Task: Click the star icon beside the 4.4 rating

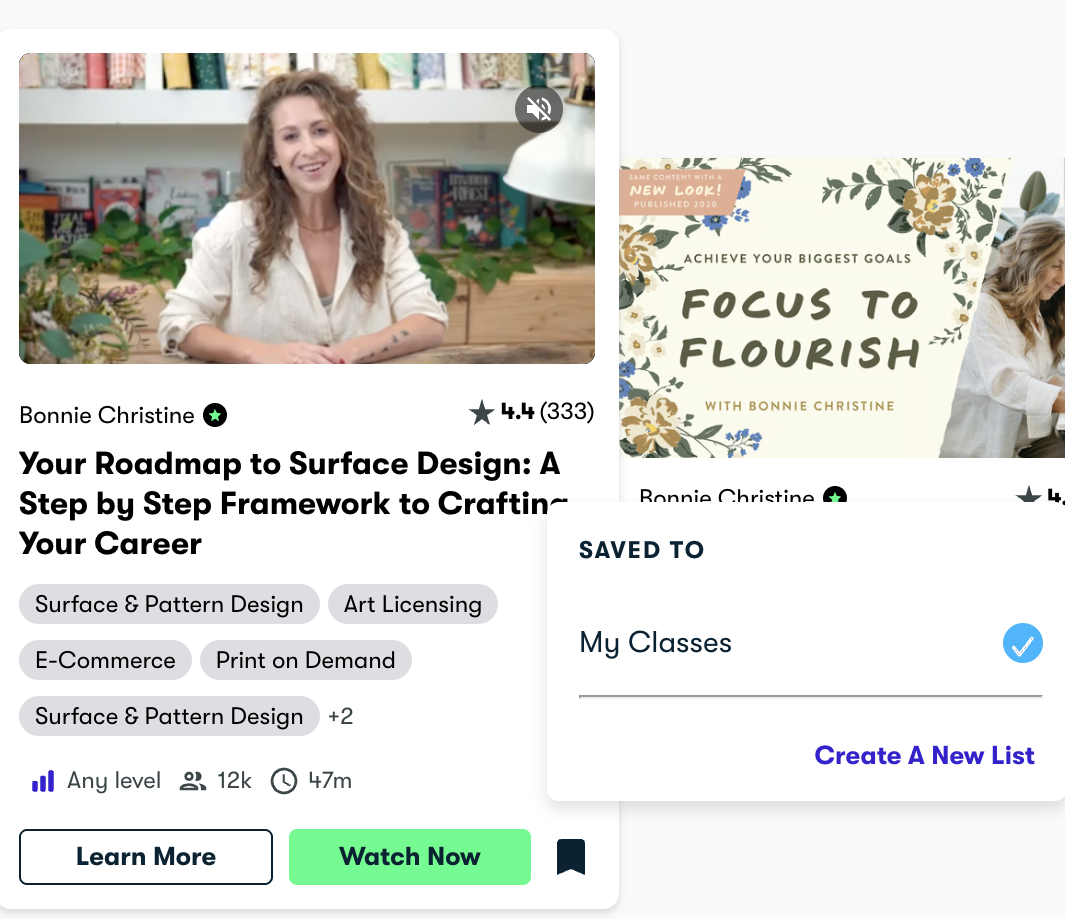Action: pyautogui.click(x=482, y=412)
